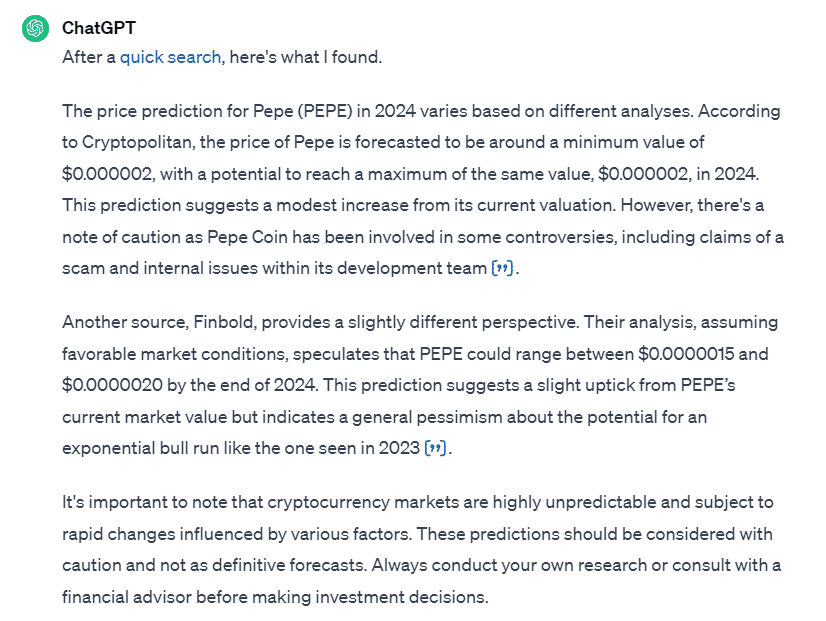
Task: Click the ChatGPT logo avatar
Action: [x=35, y=28]
